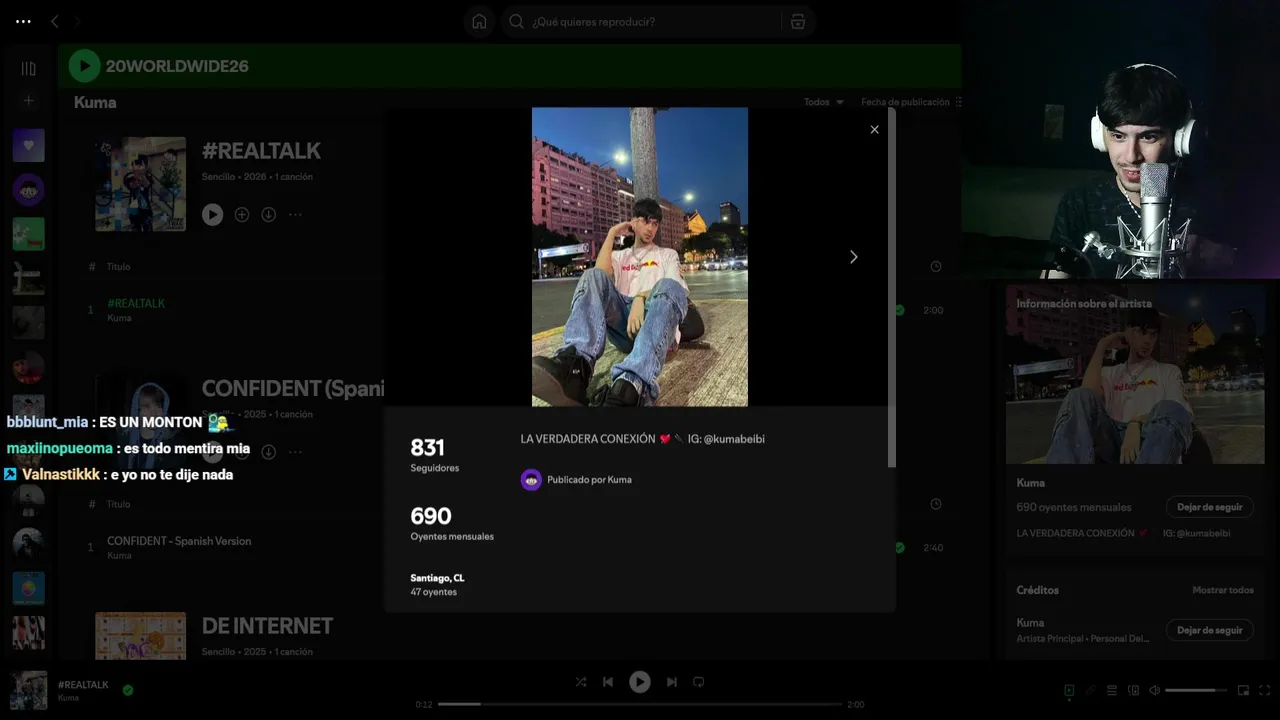Seek within the song progress bar
Screen dimensions: 1280x720
(x=640, y=704)
